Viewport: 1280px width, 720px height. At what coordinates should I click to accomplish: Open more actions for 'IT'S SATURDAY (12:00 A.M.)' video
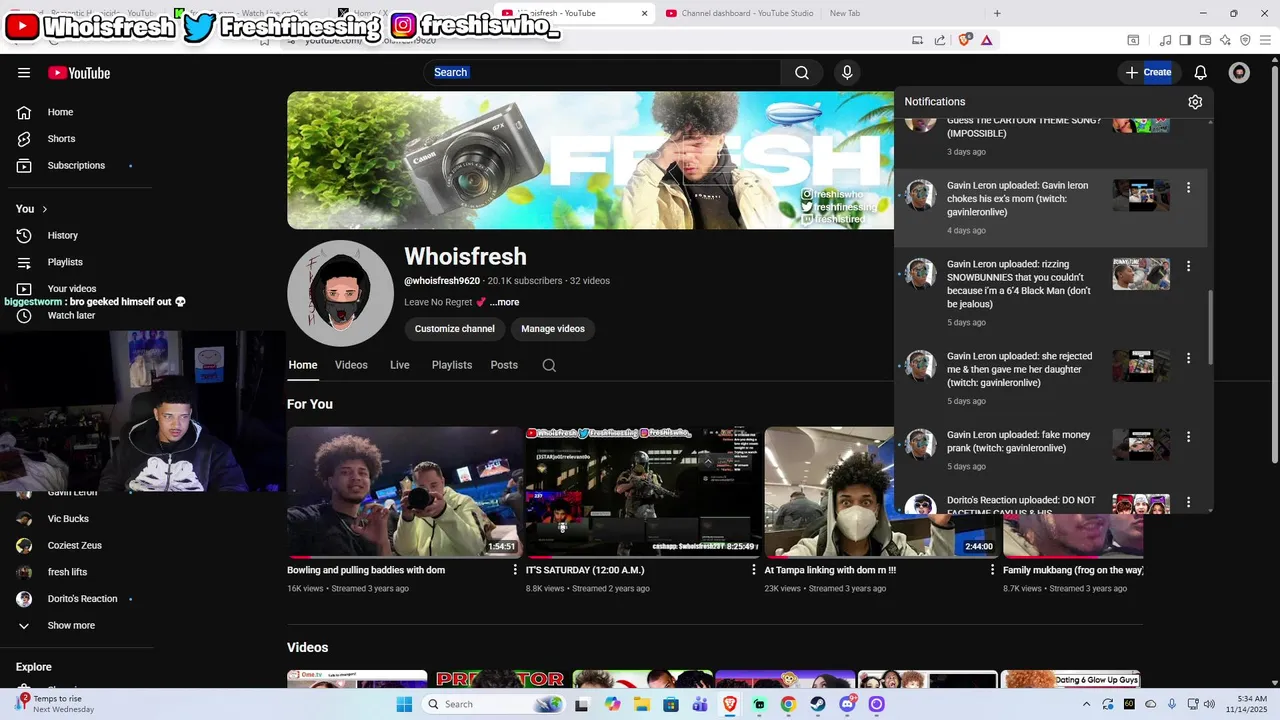tap(754, 570)
